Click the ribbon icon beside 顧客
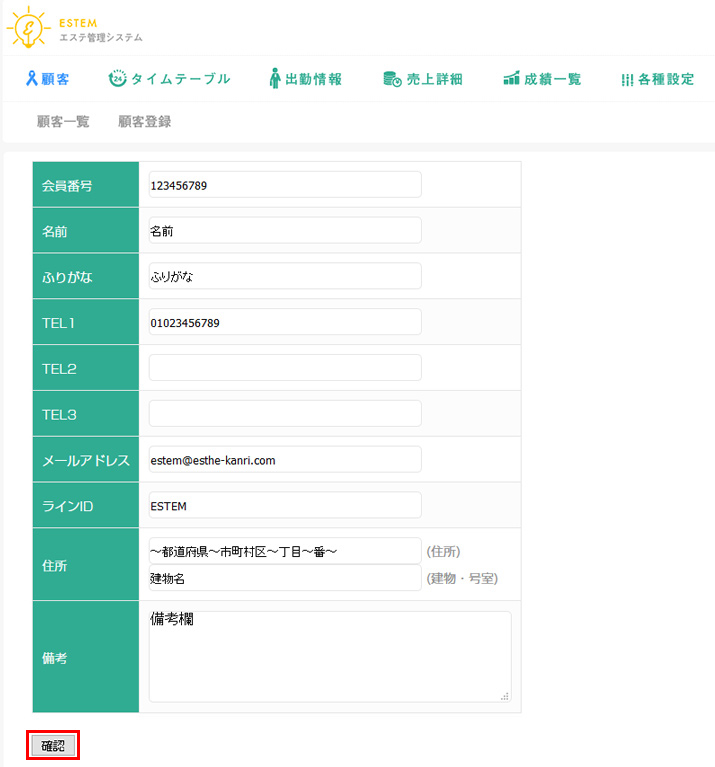Screen dimensions: 715x767 coord(32,79)
